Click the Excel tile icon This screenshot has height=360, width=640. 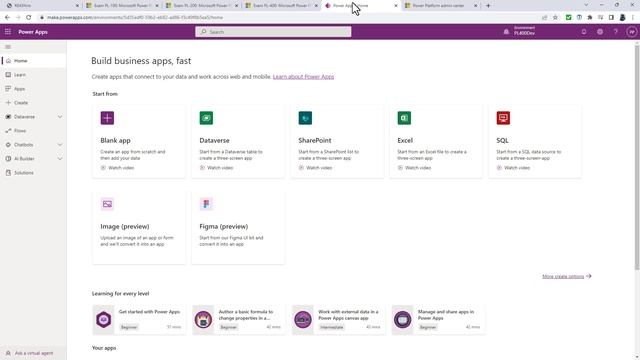pos(404,118)
